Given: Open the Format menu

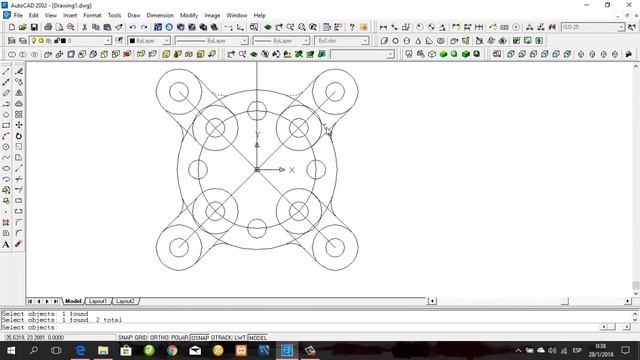Looking at the screenshot, I should click(x=92, y=16).
